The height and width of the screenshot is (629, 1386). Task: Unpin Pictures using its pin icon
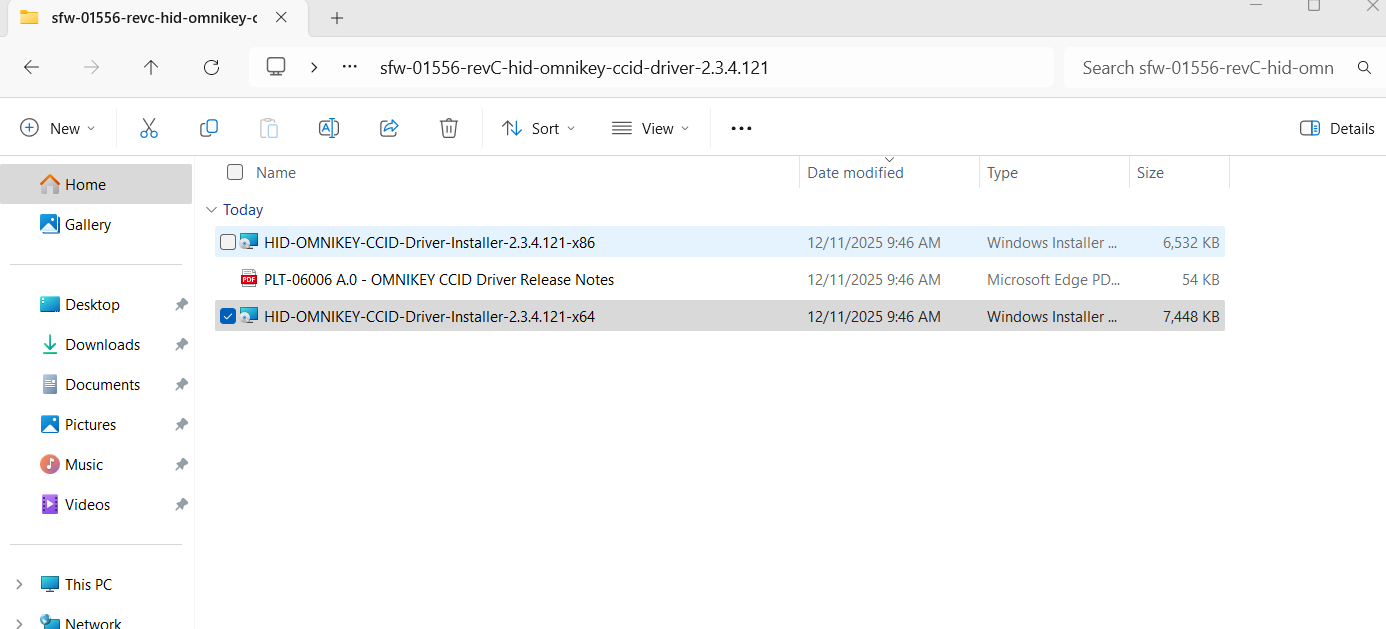coord(181,424)
